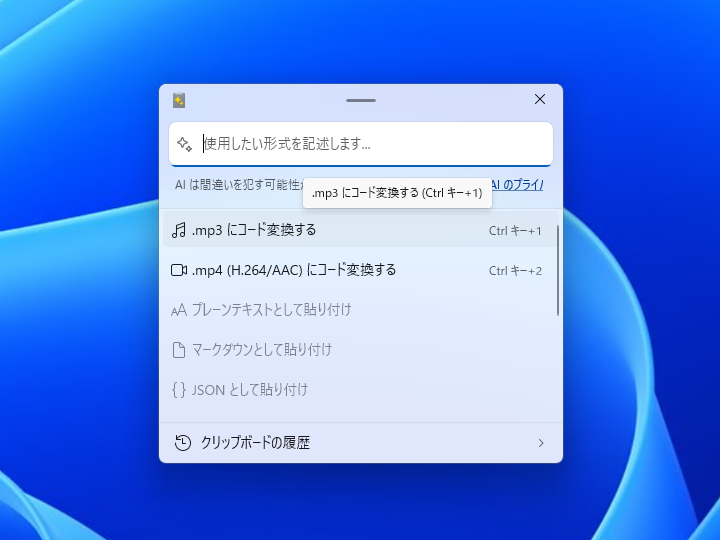The height and width of the screenshot is (540, 720).
Task: Click the music note icon for mp3
Action: (x=179, y=230)
